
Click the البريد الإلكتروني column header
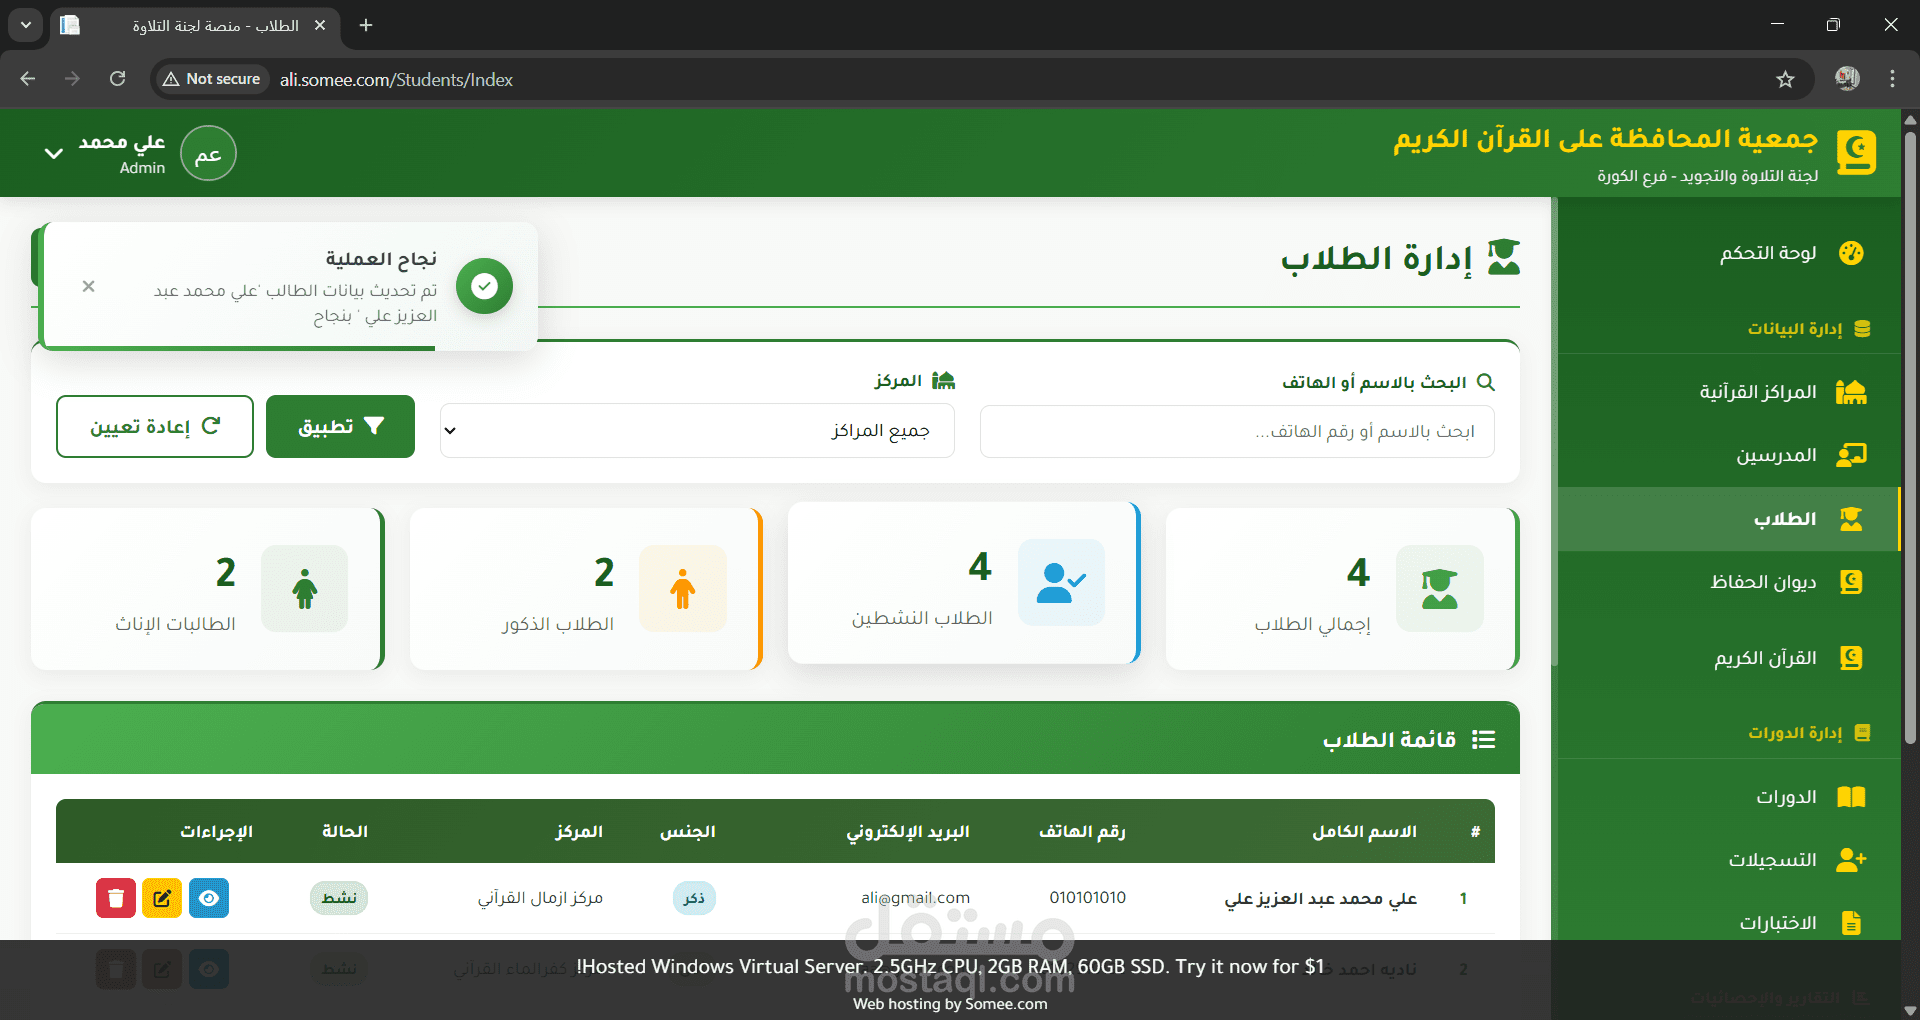coord(908,832)
